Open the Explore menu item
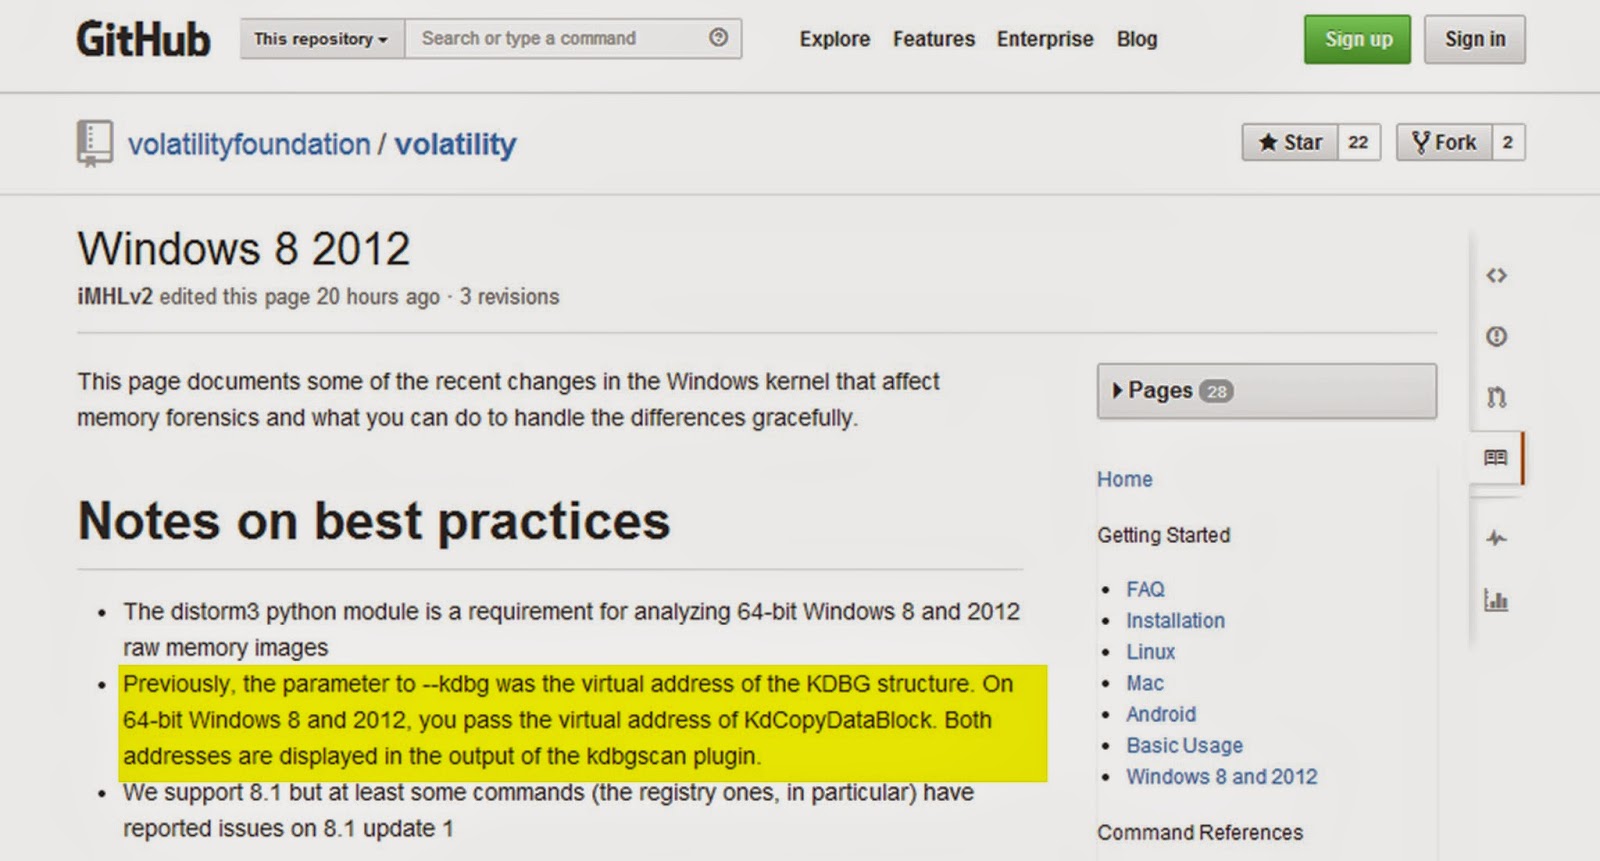This screenshot has width=1600, height=861. click(x=834, y=39)
